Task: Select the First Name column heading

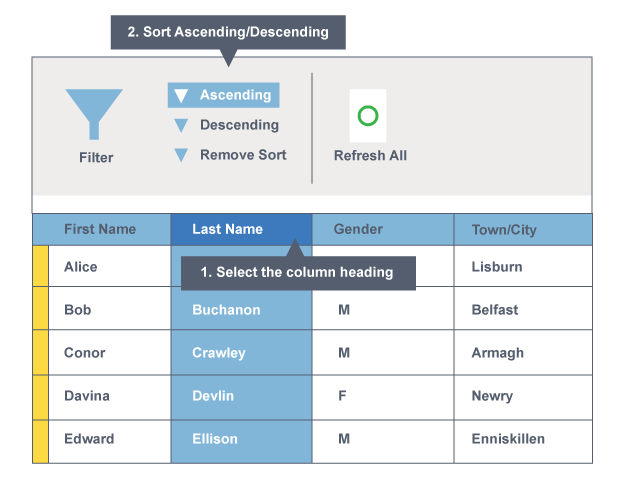Action: (100, 229)
